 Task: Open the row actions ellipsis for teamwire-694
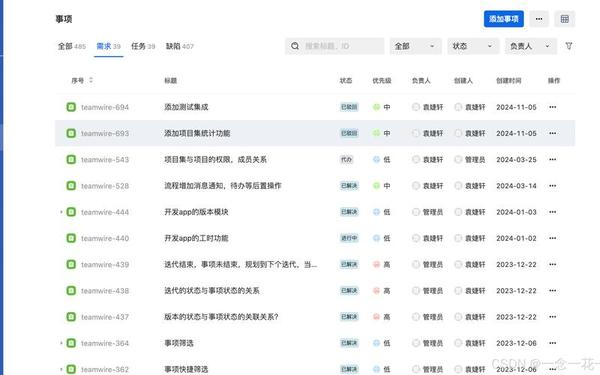point(553,107)
